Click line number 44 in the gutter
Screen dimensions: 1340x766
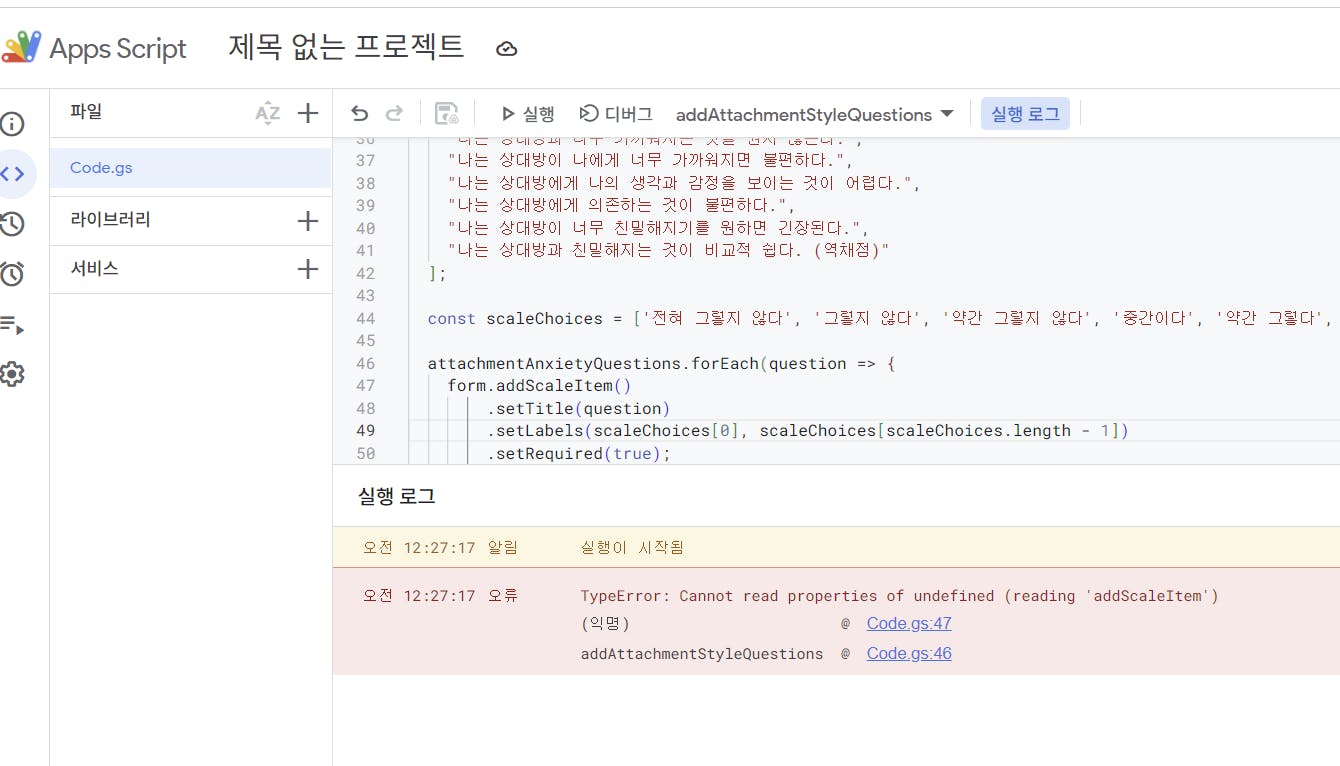coord(365,319)
